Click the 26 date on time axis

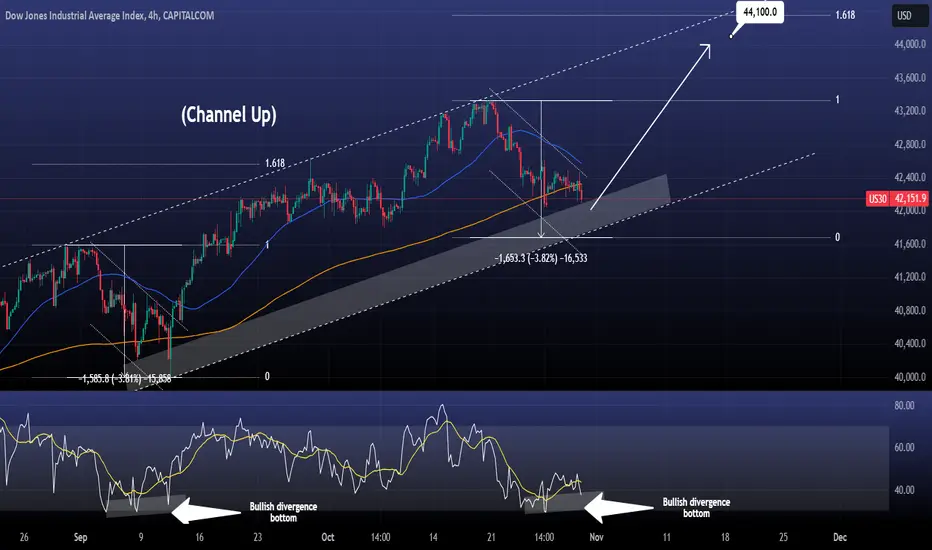coord(24,537)
